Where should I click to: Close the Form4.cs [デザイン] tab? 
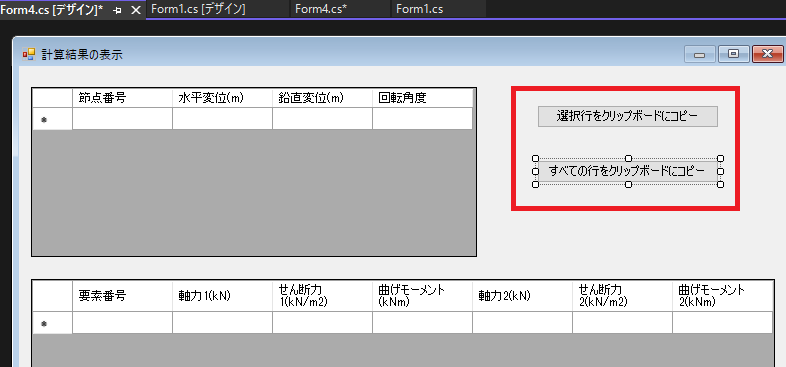(x=135, y=10)
